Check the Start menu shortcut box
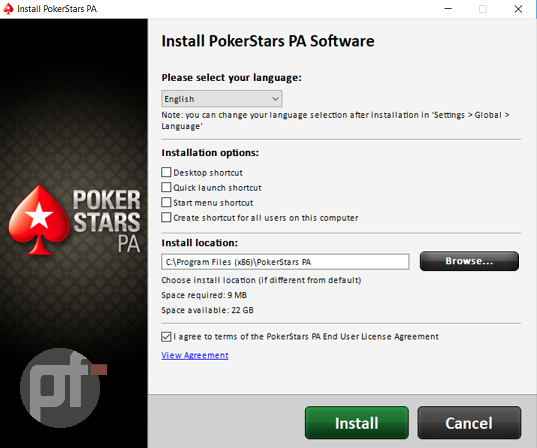Viewport: 537px width, 448px height. (x=166, y=202)
